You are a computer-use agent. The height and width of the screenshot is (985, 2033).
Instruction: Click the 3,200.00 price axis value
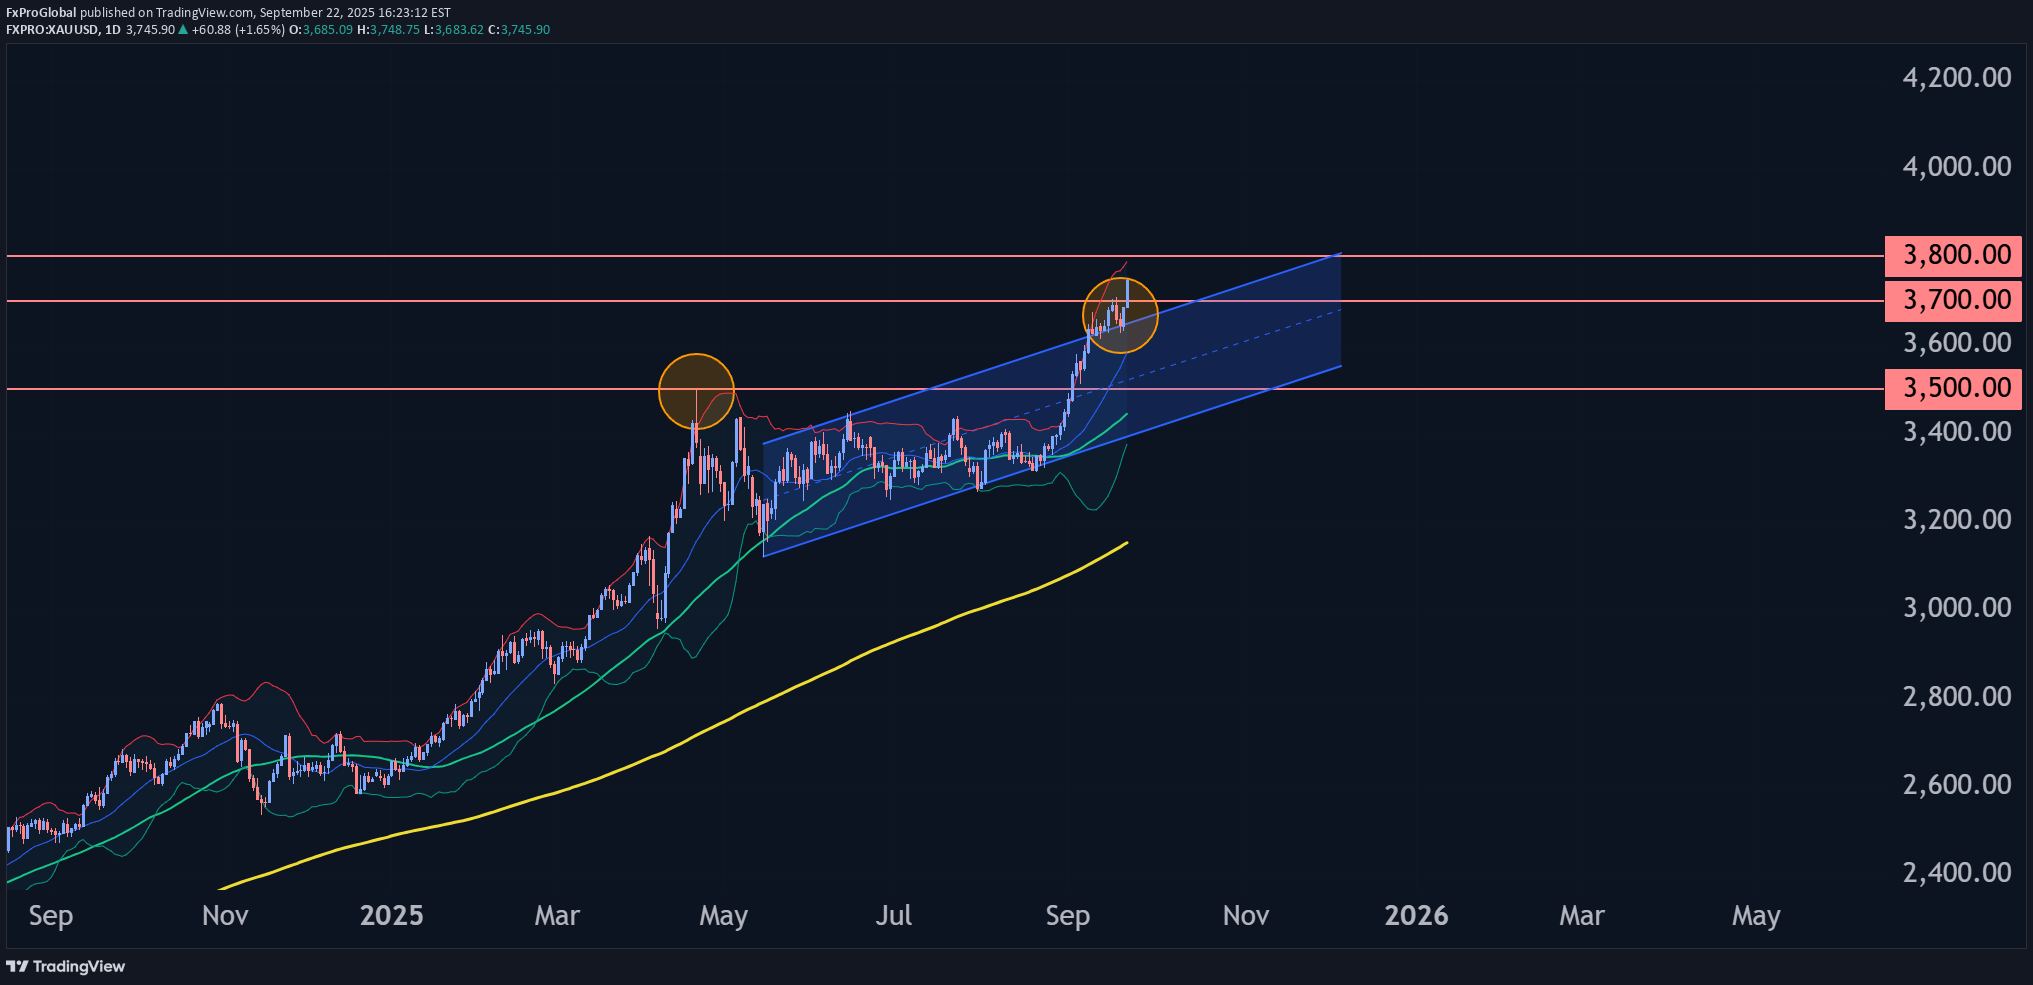pyautogui.click(x=1957, y=520)
